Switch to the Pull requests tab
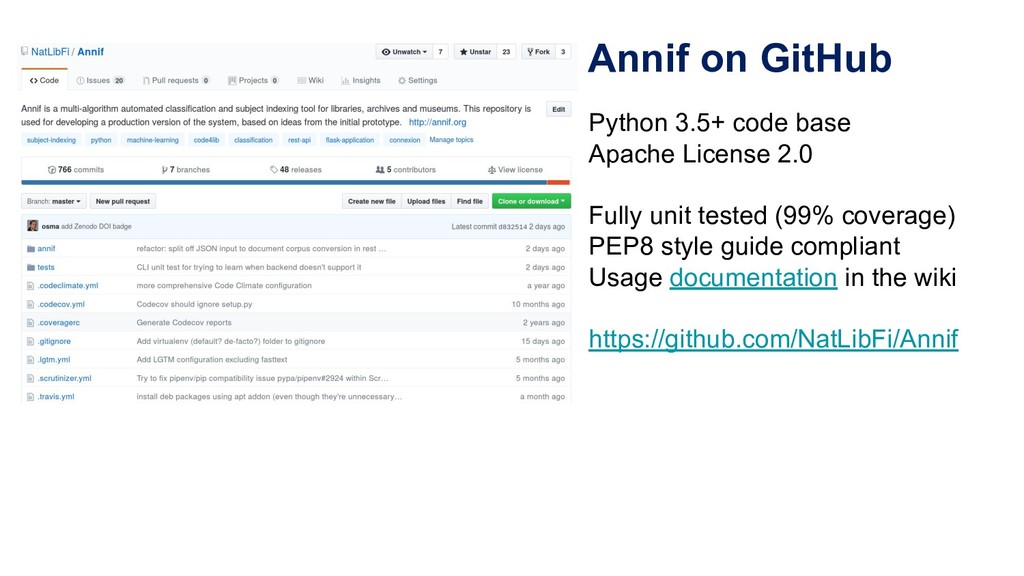This screenshot has width=1024, height=576. coord(176,80)
